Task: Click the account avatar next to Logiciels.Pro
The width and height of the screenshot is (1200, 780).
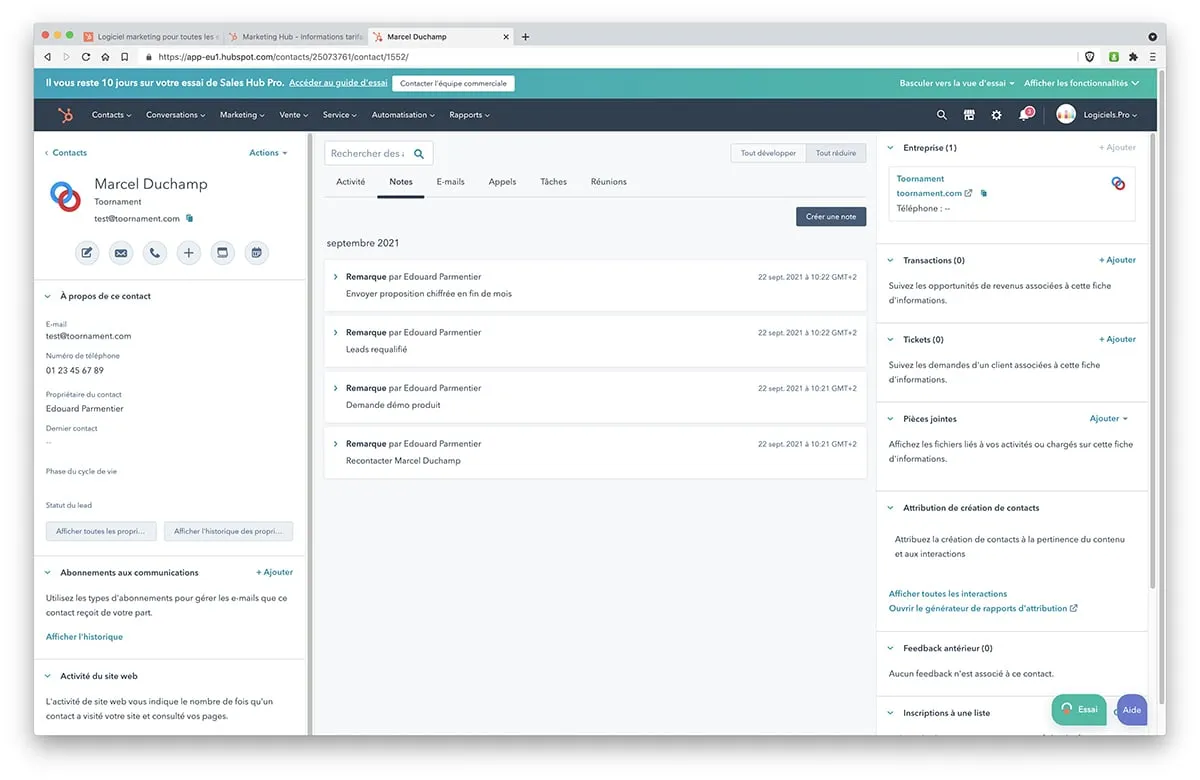Action: tap(1066, 115)
